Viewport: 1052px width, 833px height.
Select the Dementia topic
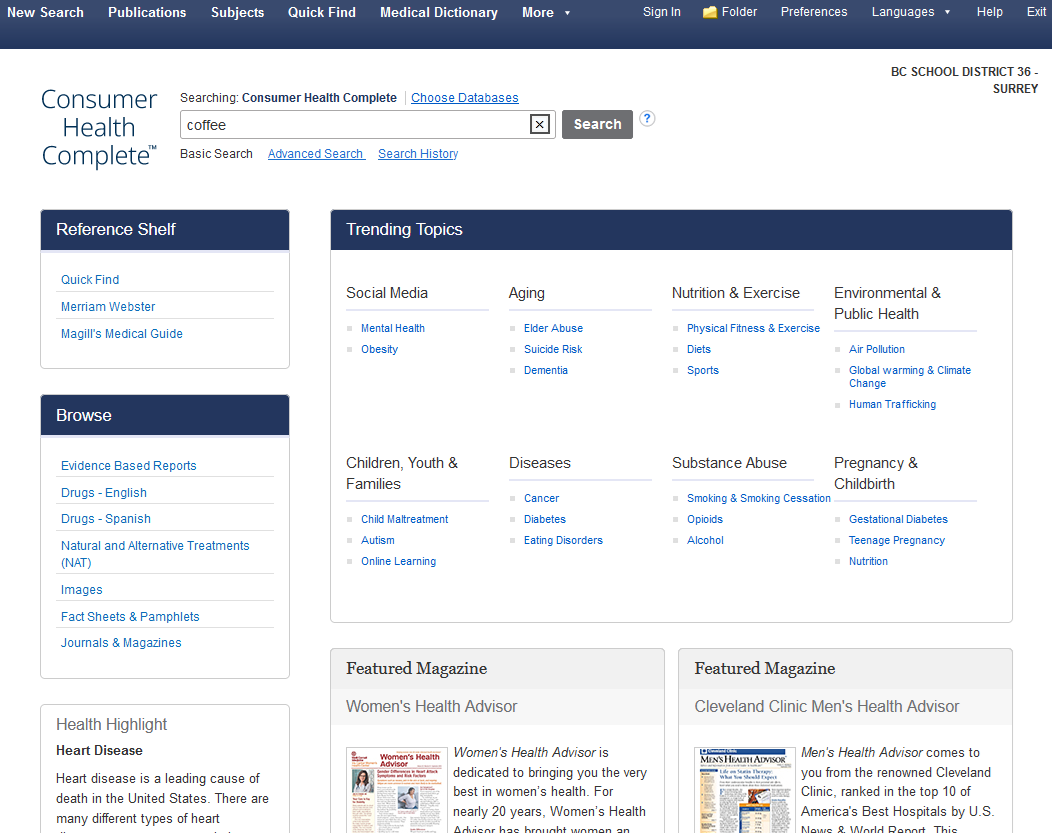[545, 370]
